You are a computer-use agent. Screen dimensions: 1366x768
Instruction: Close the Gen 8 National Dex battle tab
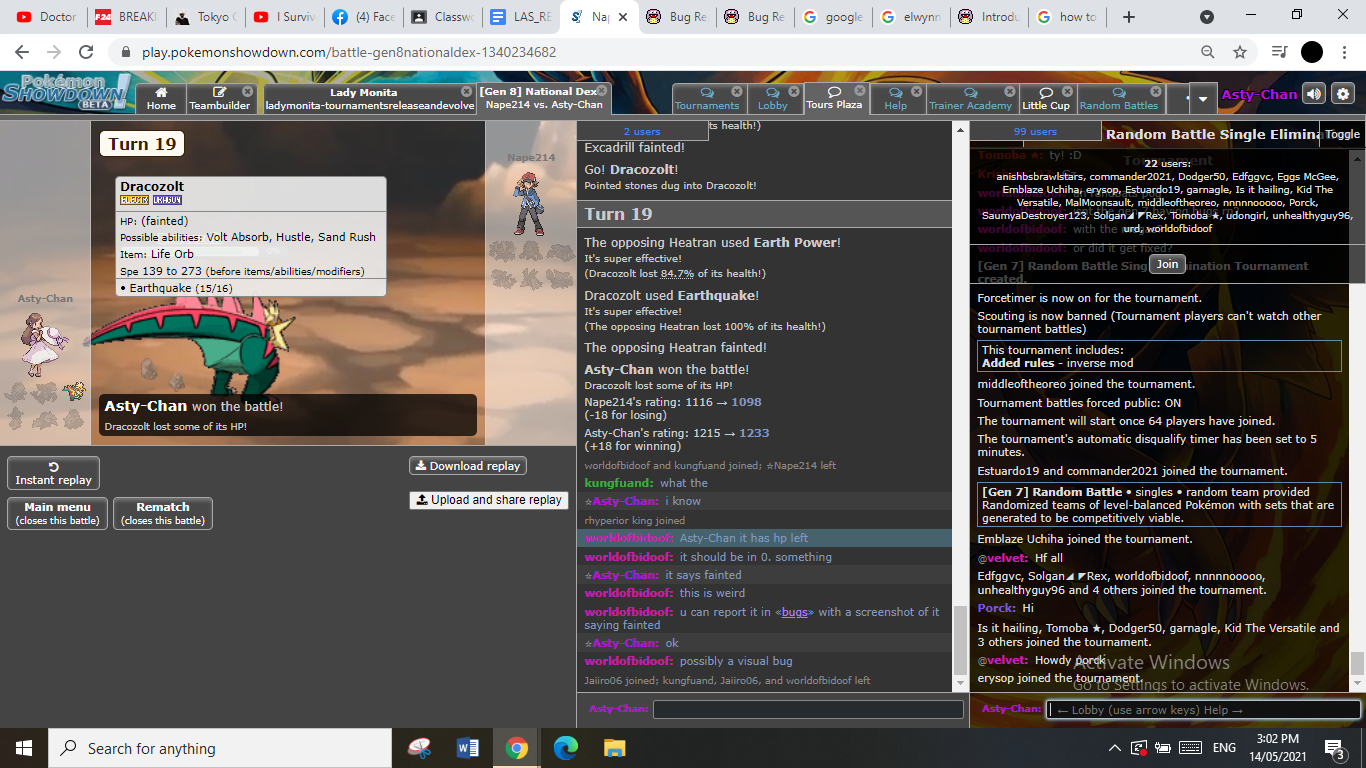(601, 91)
